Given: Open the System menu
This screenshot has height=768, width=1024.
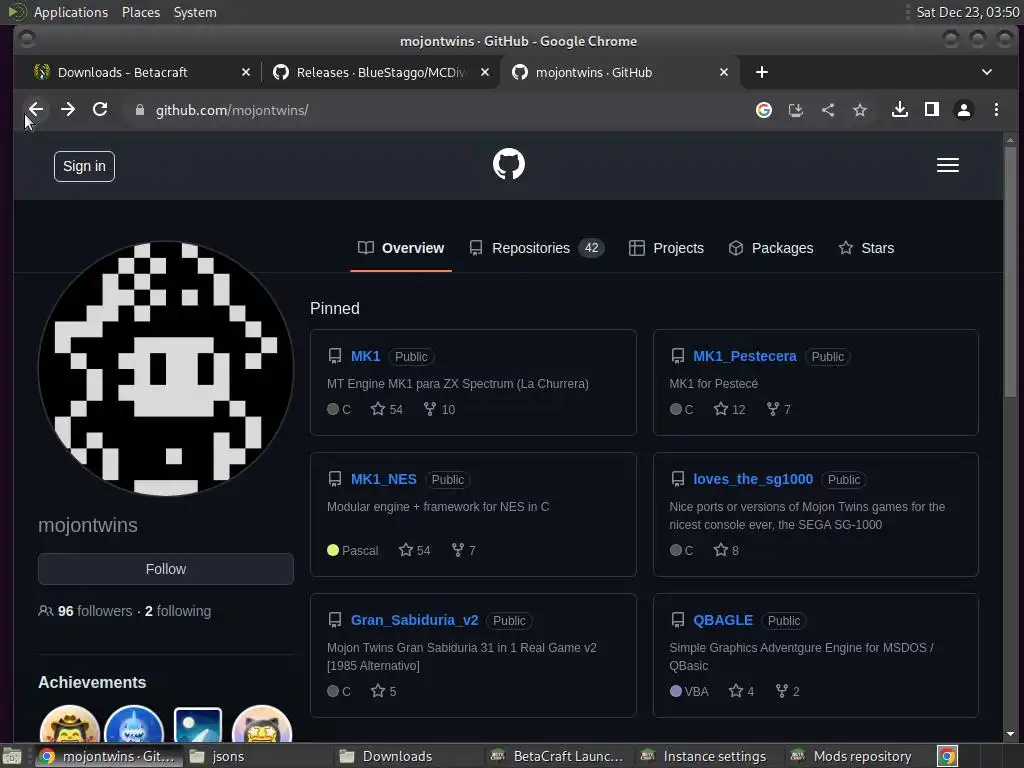Looking at the screenshot, I should coord(195,12).
